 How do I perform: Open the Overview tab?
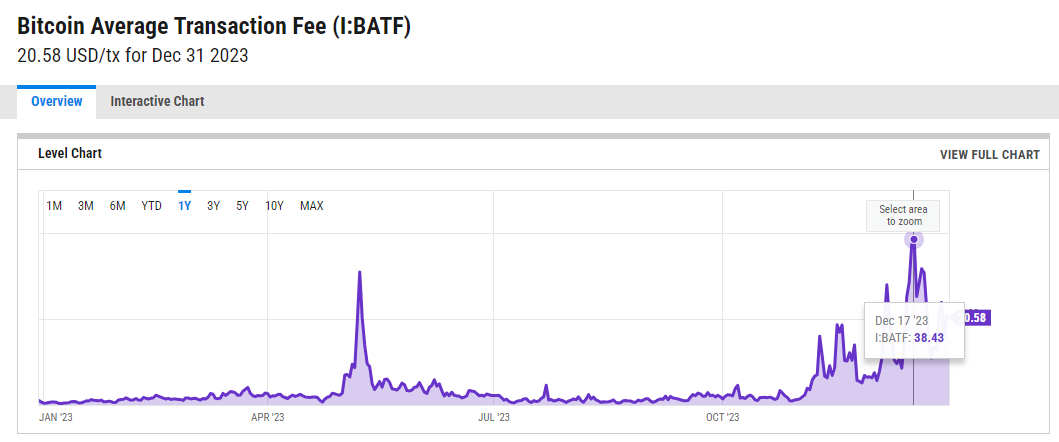(56, 101)
